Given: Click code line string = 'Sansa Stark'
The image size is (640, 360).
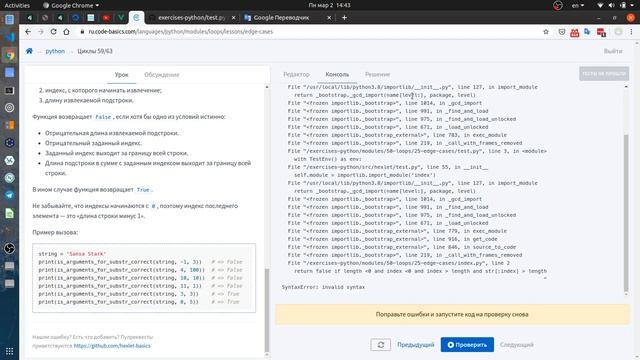Looking at the screenshot, I should click(72, 254).
